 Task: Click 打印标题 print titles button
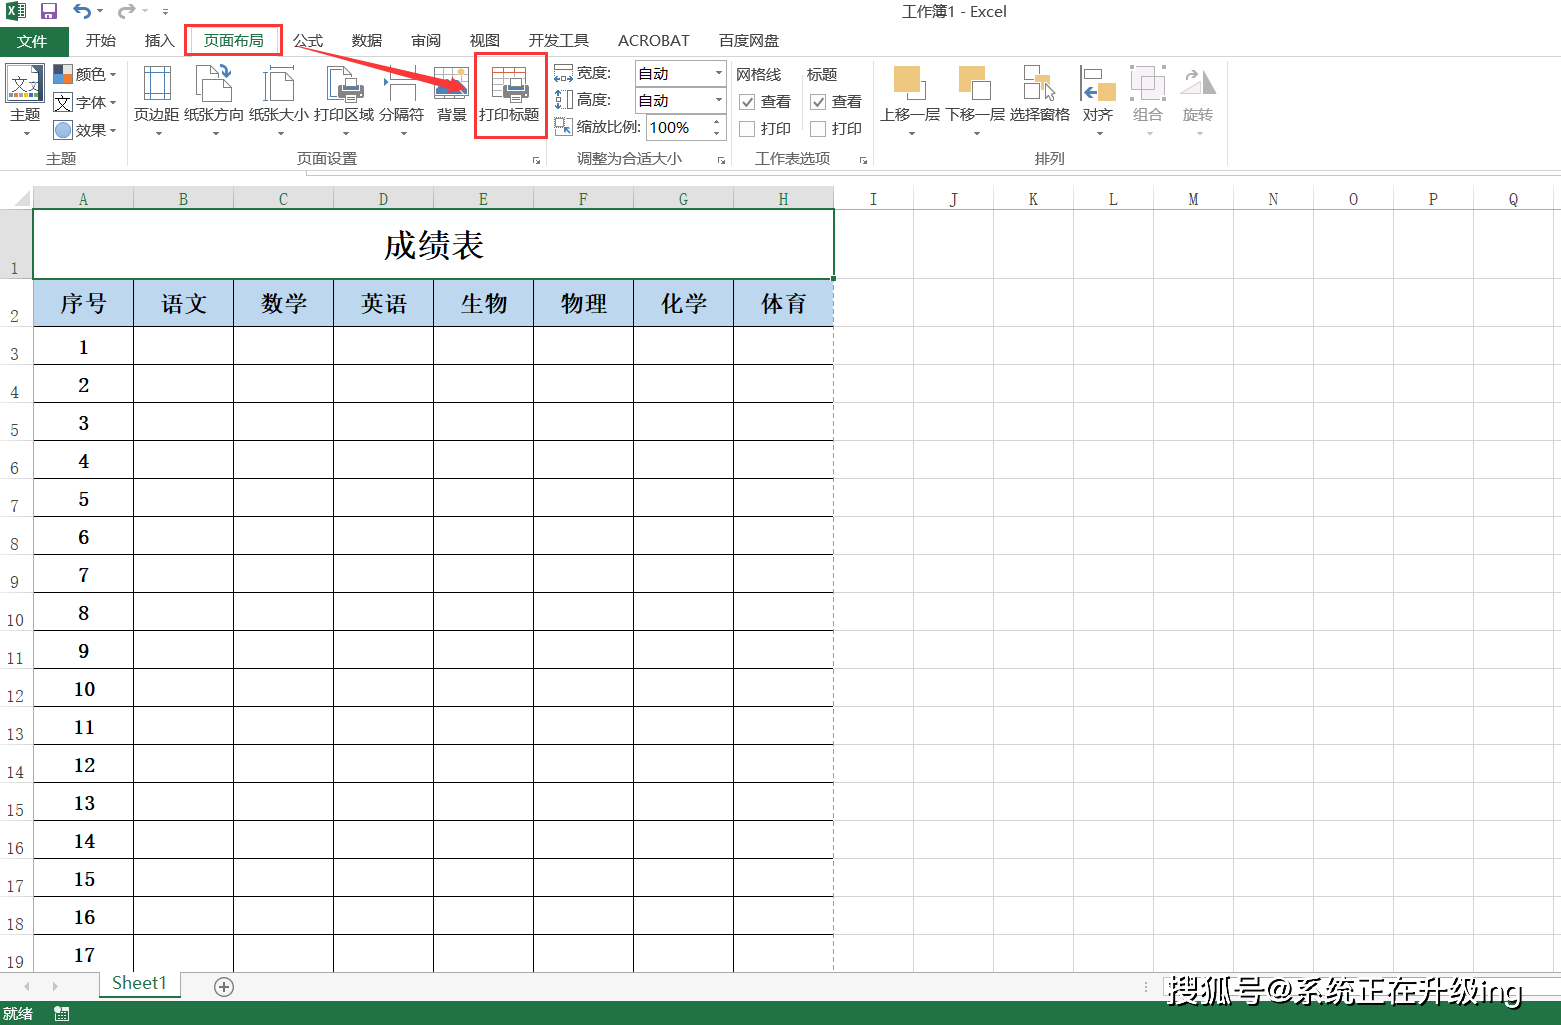click(510, 96)
